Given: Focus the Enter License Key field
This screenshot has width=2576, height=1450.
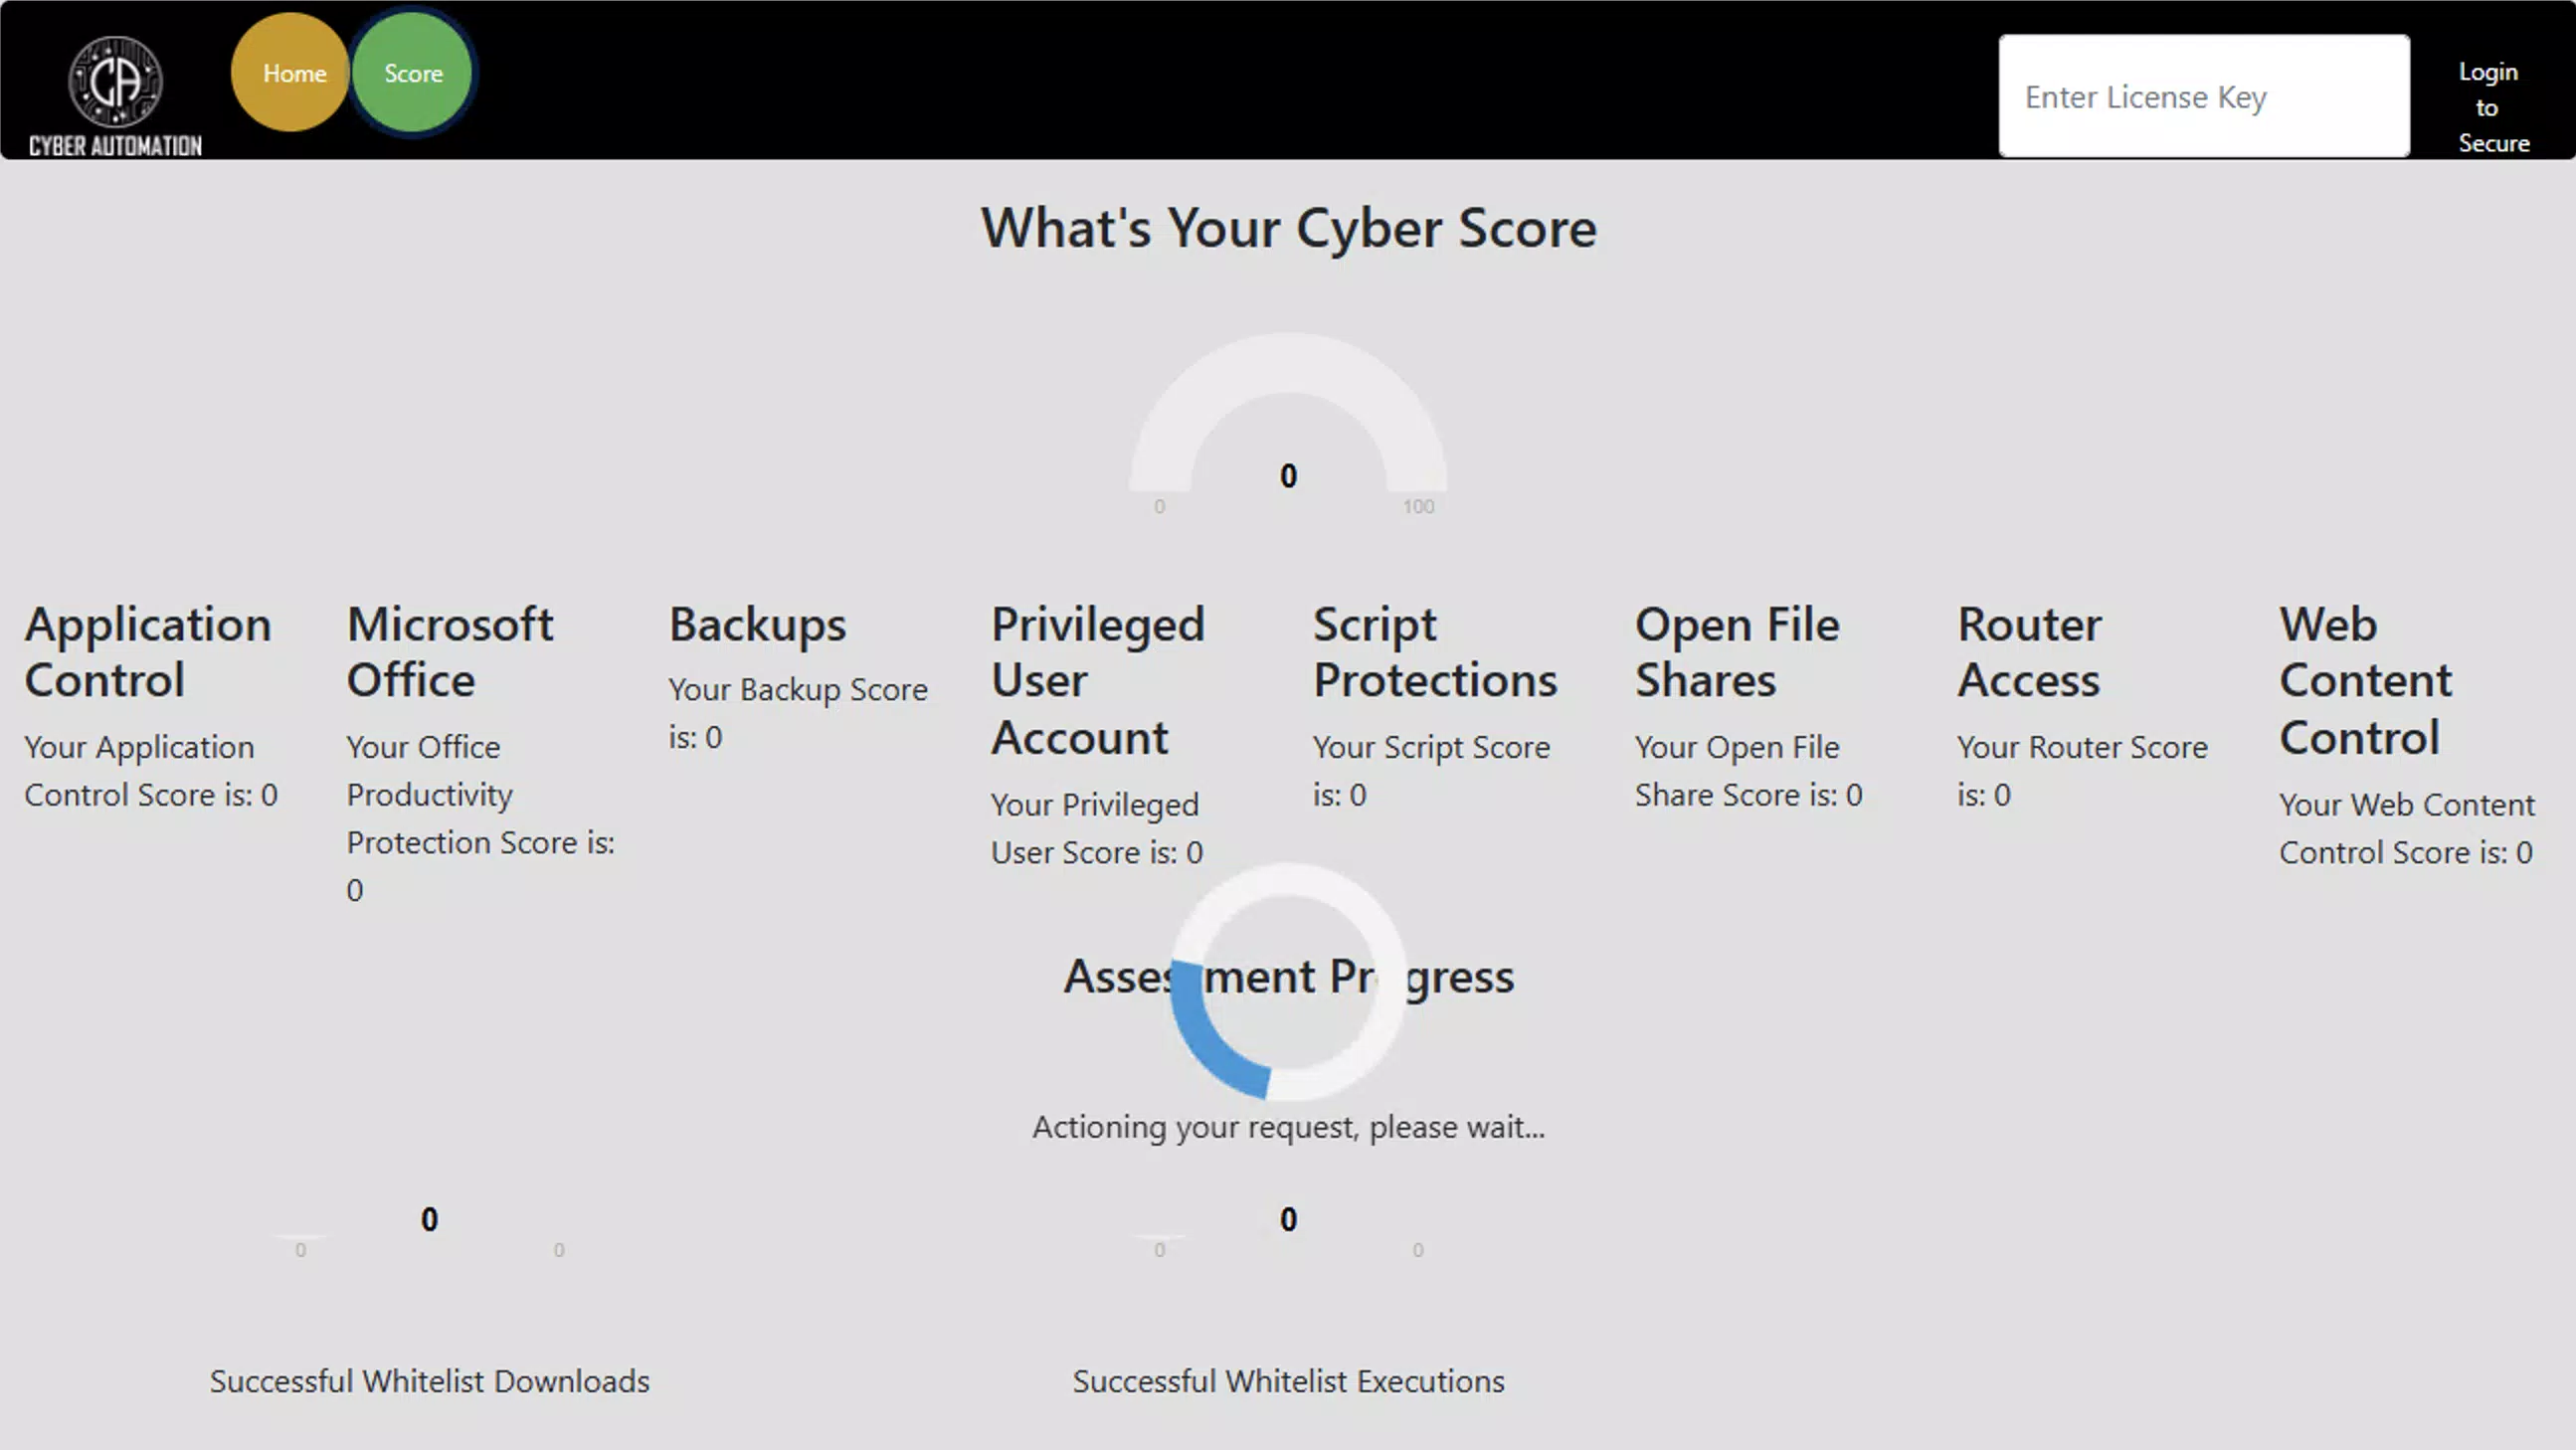Looking at the screenshot, I should pos(2204,96).
